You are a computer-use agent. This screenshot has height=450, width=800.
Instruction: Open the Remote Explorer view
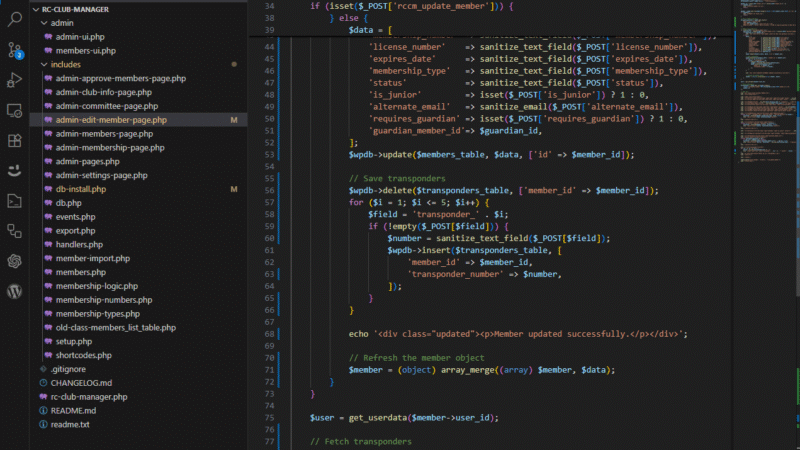point(15,110)
